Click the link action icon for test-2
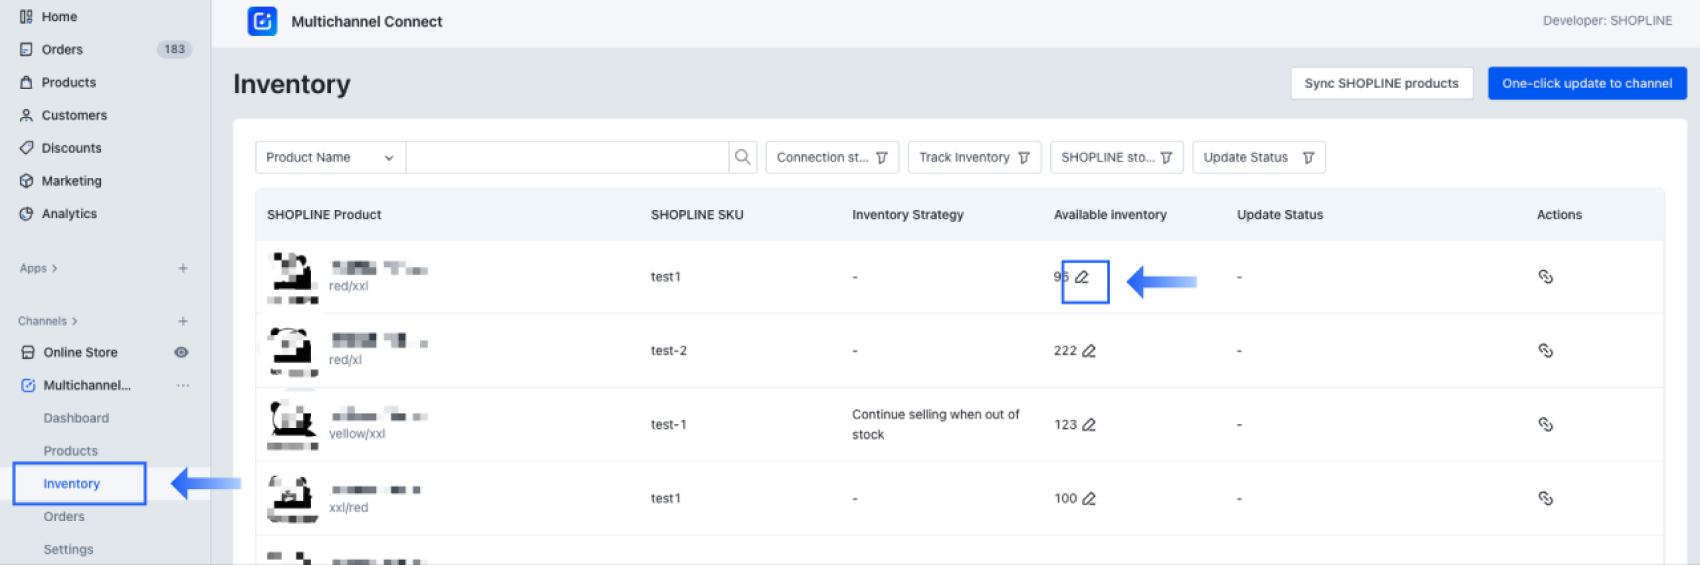Screen dimensions: 1700x565 point(1545,351)
